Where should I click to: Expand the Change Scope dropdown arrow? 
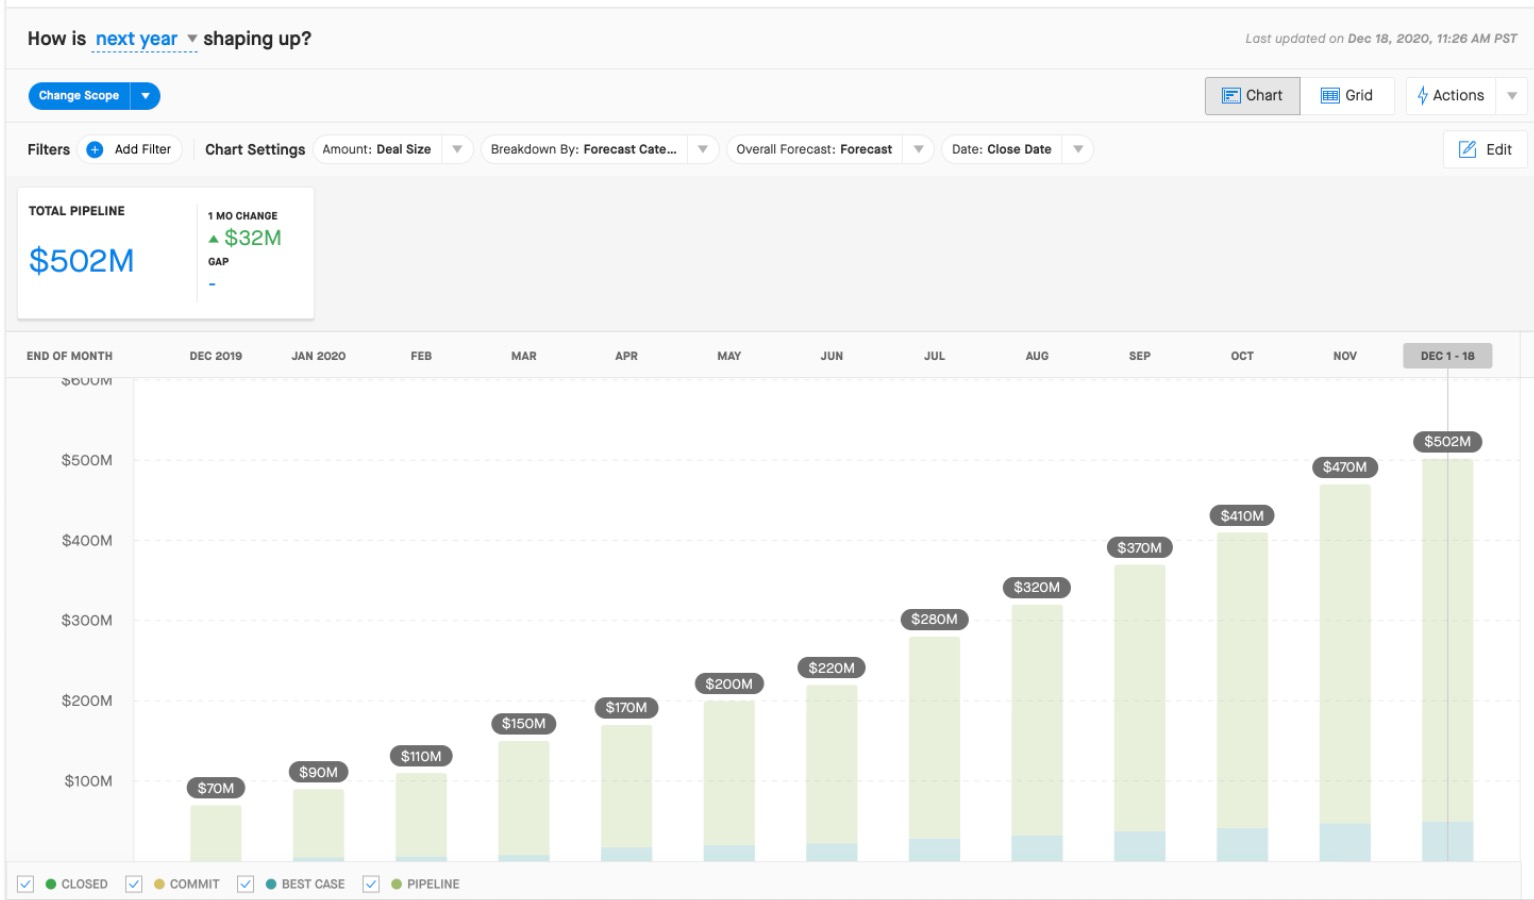coord(146,96)
